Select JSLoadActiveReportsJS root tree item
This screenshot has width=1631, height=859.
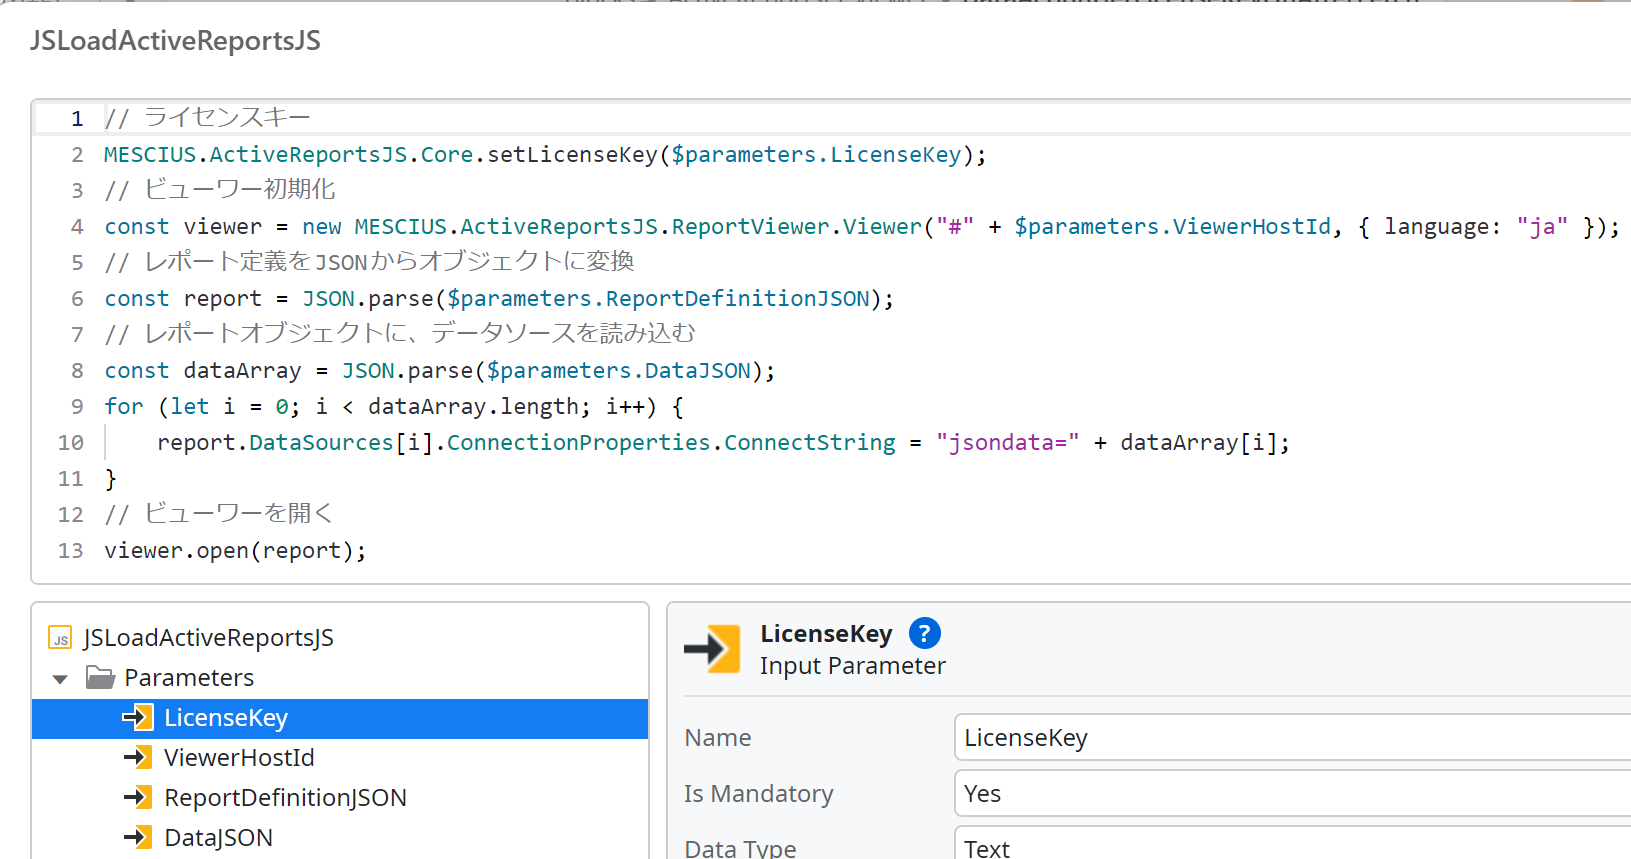208,638
